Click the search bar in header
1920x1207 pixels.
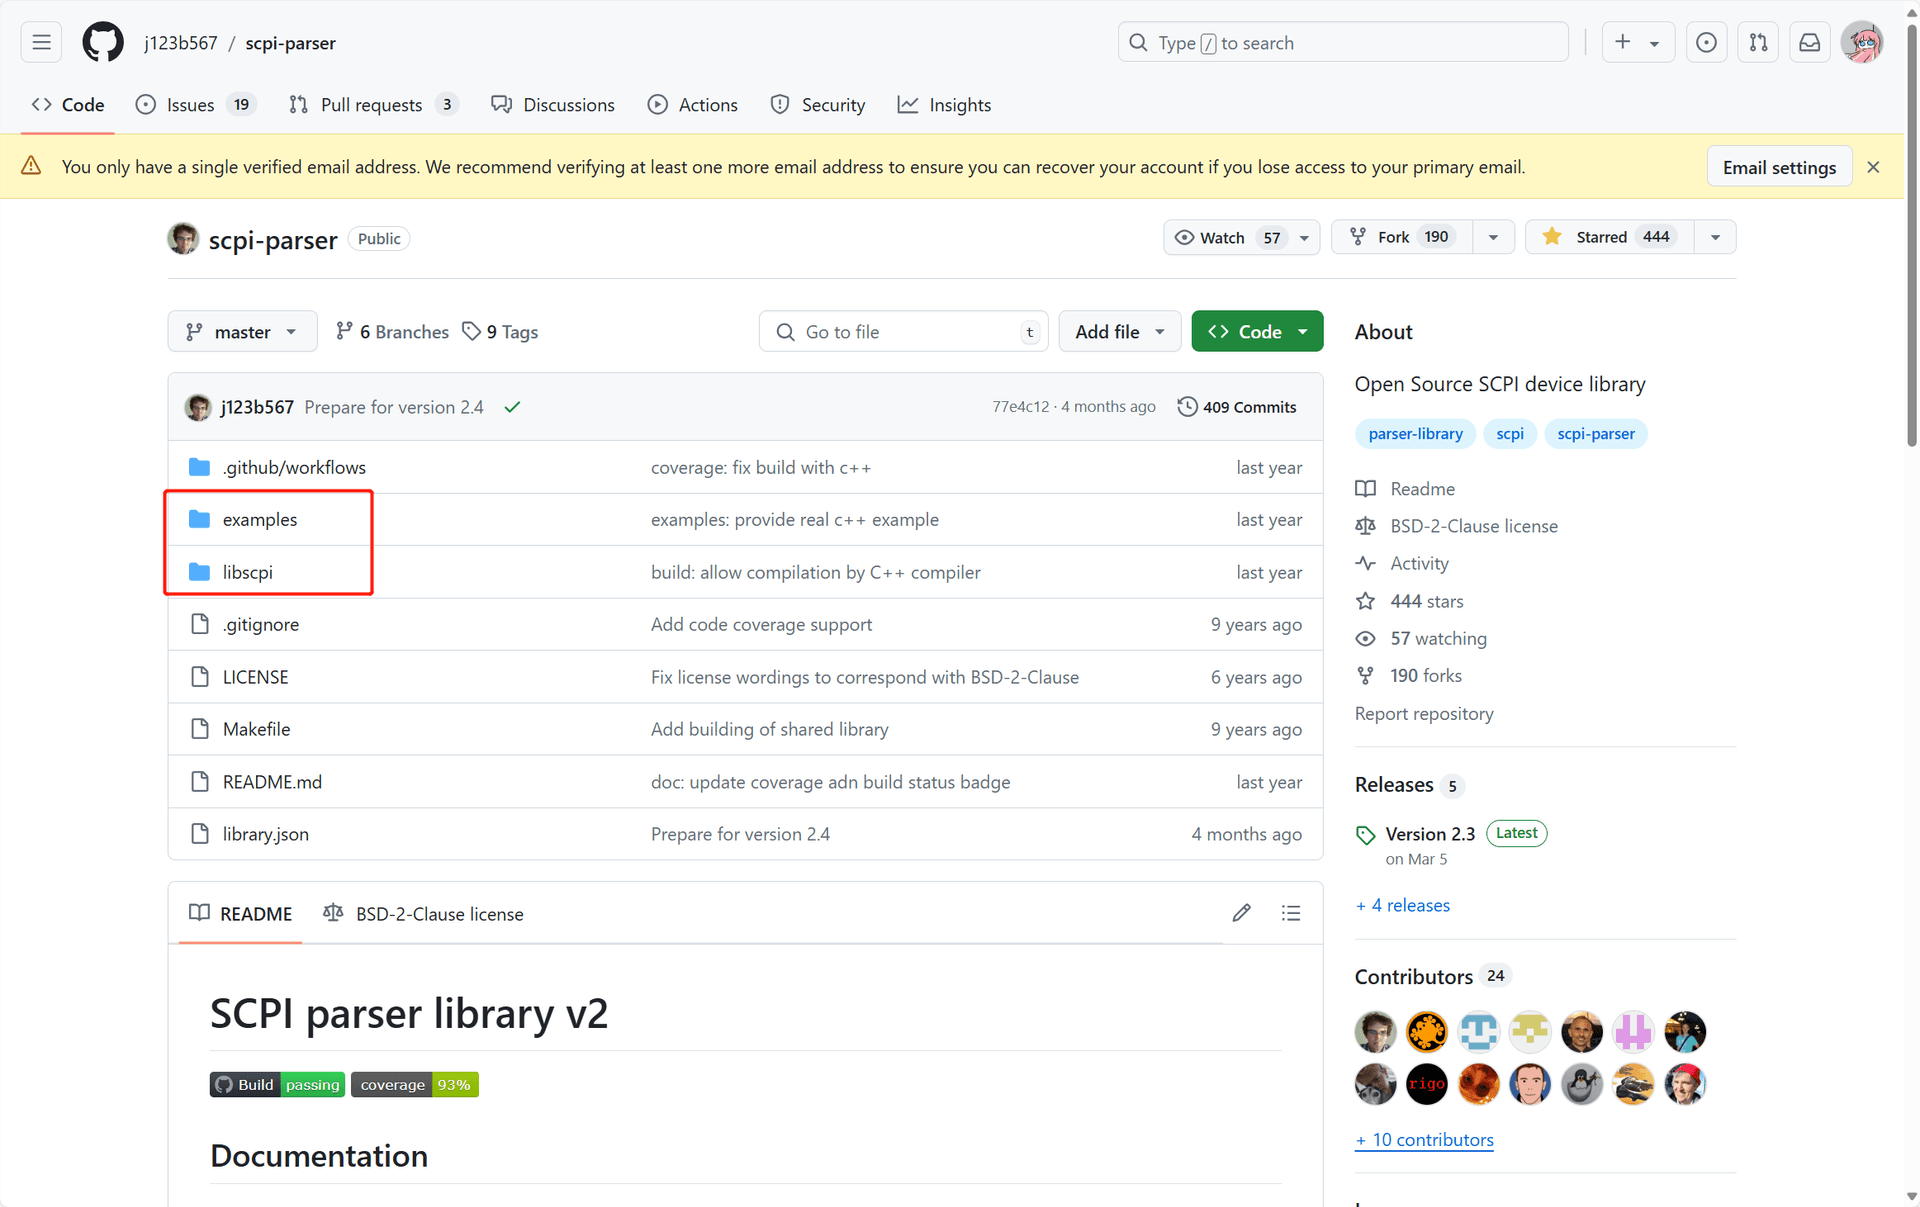tap(1343, 42)
